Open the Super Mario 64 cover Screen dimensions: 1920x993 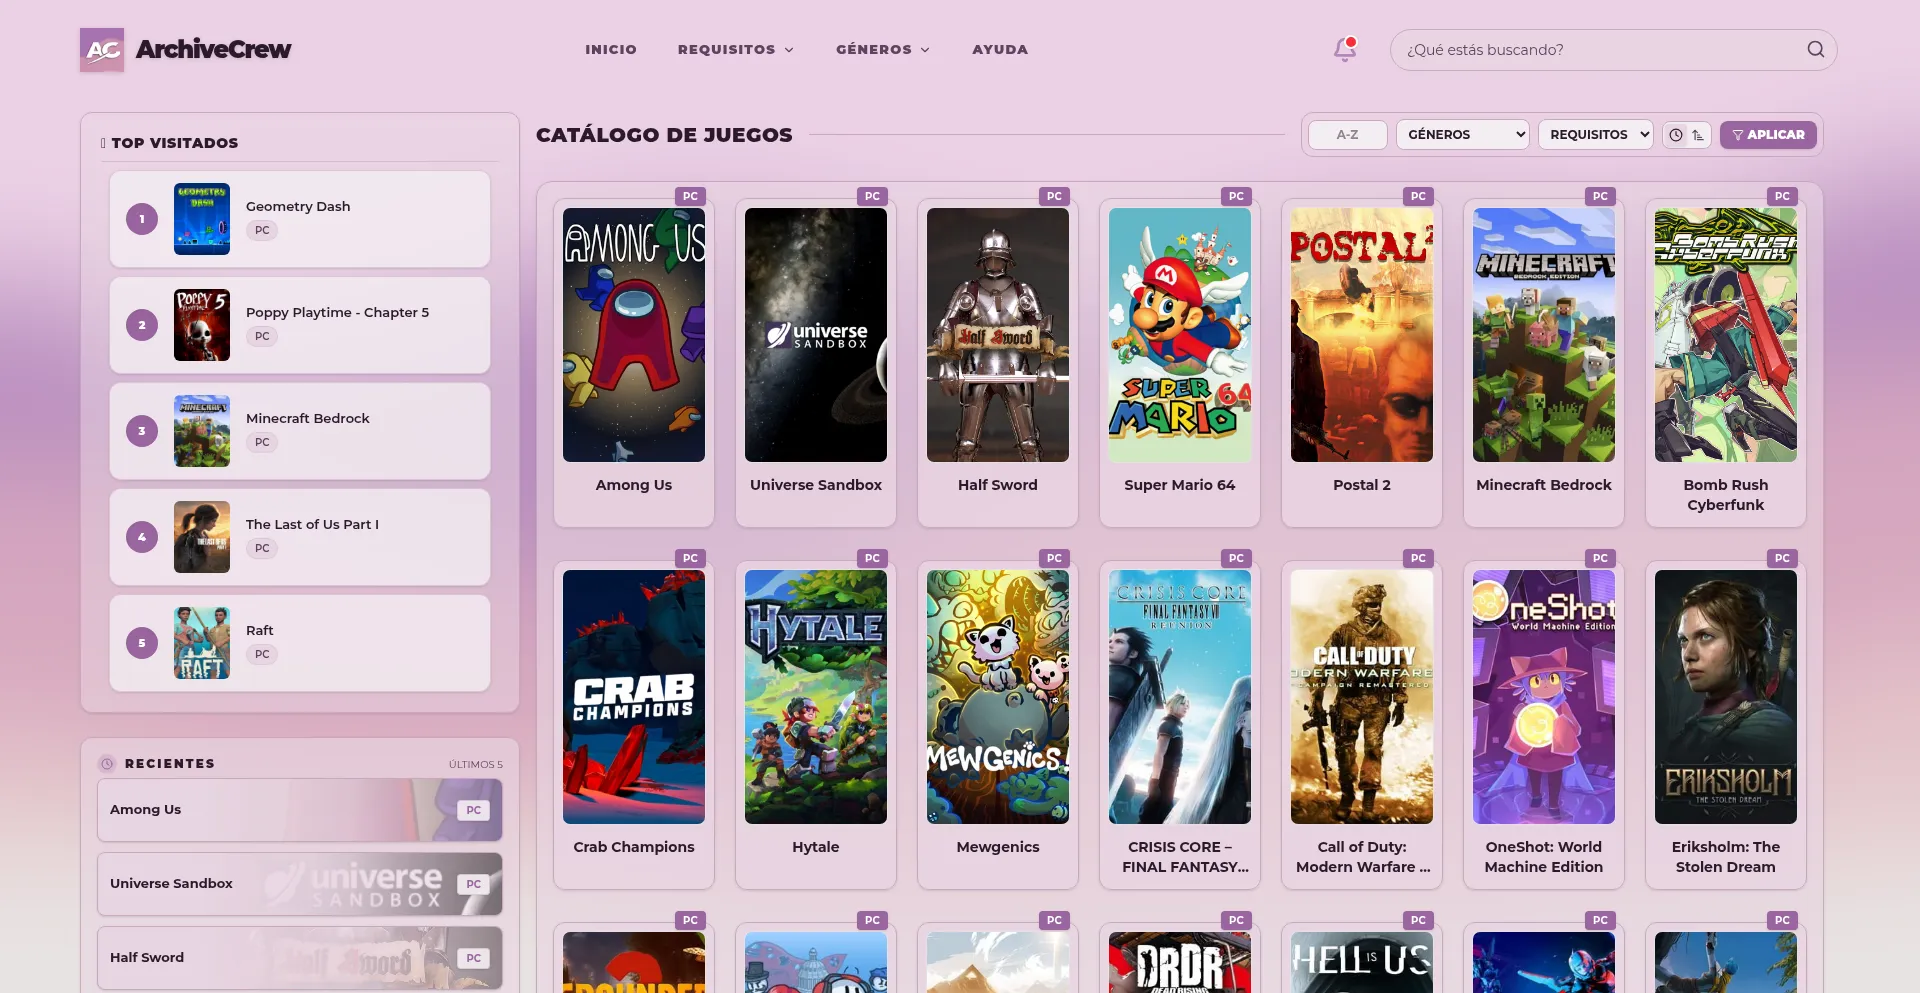(1180, 335)
